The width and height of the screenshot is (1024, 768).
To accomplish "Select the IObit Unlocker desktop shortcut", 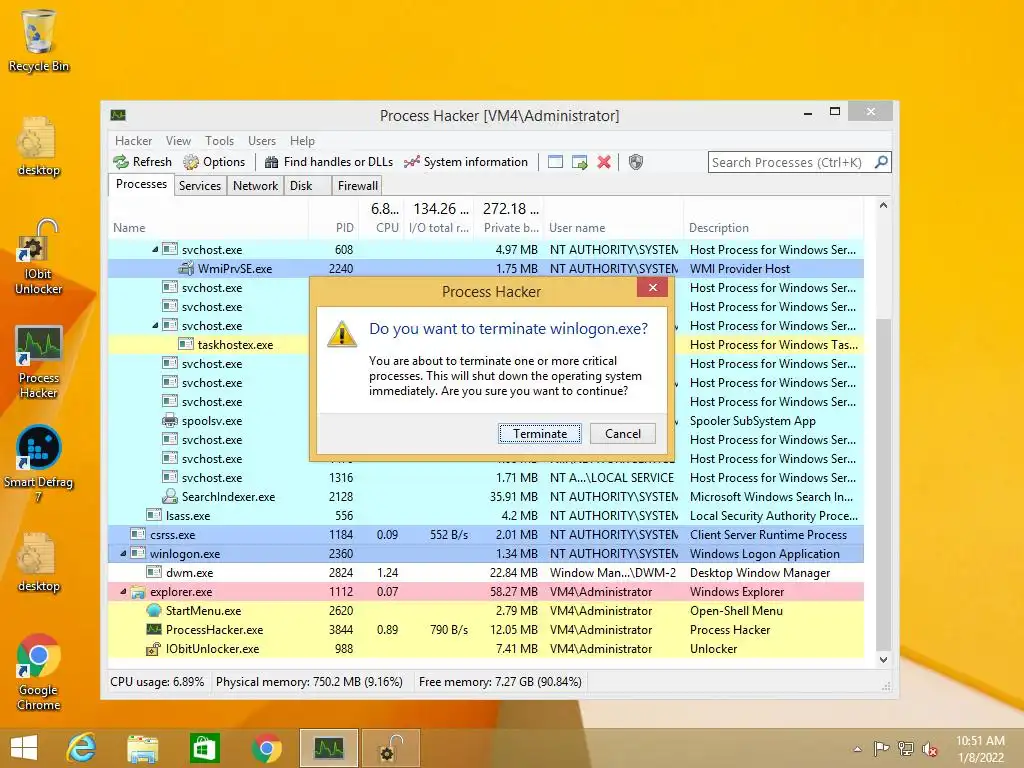I will click(x=39, y=257).
